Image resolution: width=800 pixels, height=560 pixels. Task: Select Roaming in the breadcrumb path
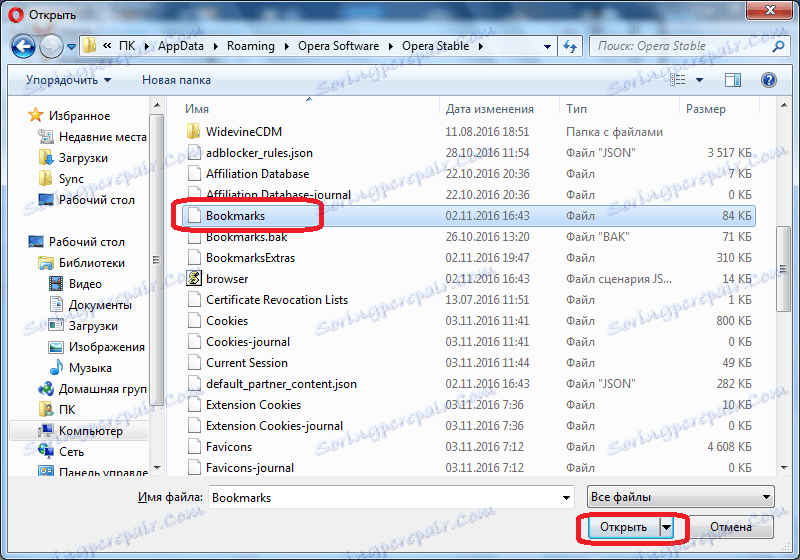click(251, 46)
